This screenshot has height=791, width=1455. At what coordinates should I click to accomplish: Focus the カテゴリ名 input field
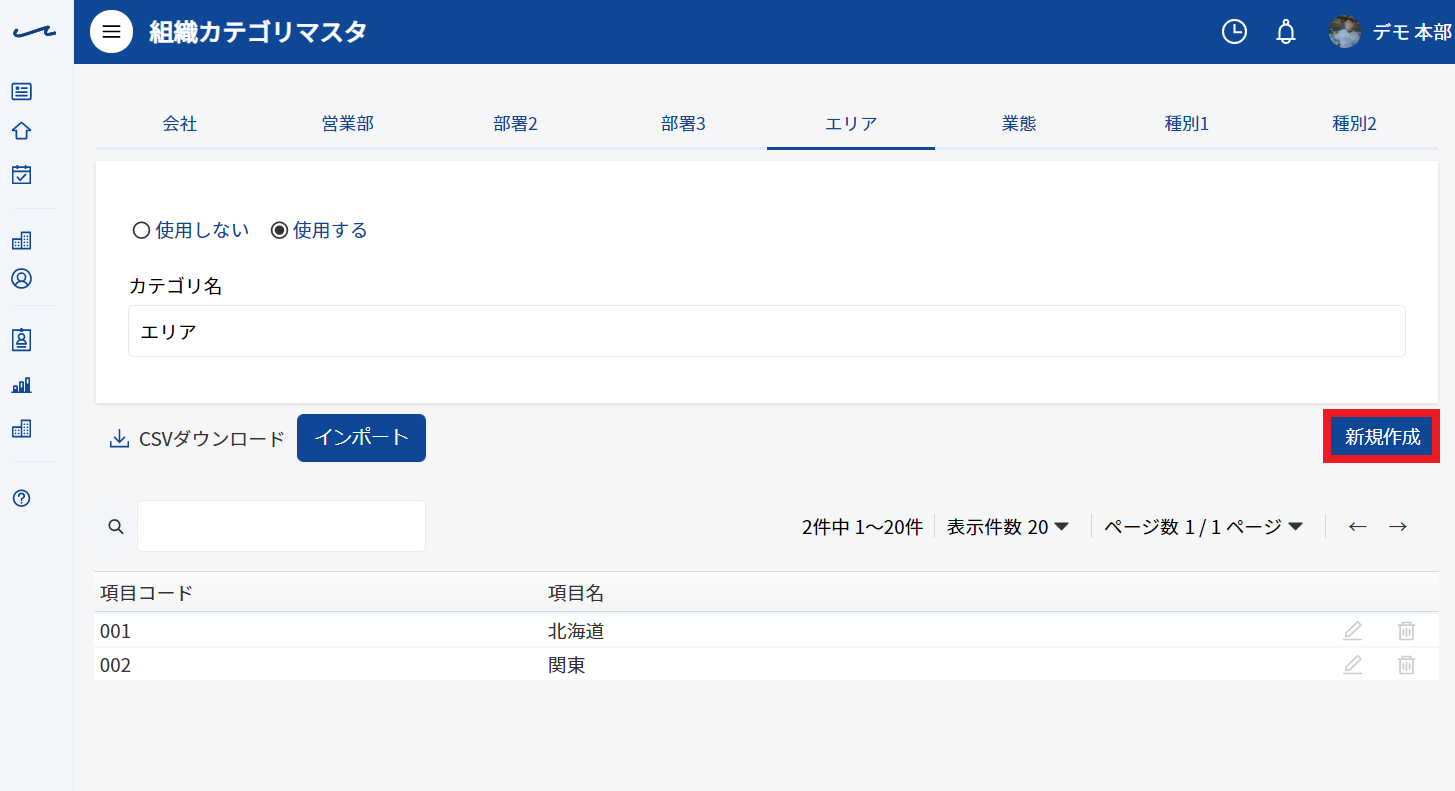click(x=767, y=331)
